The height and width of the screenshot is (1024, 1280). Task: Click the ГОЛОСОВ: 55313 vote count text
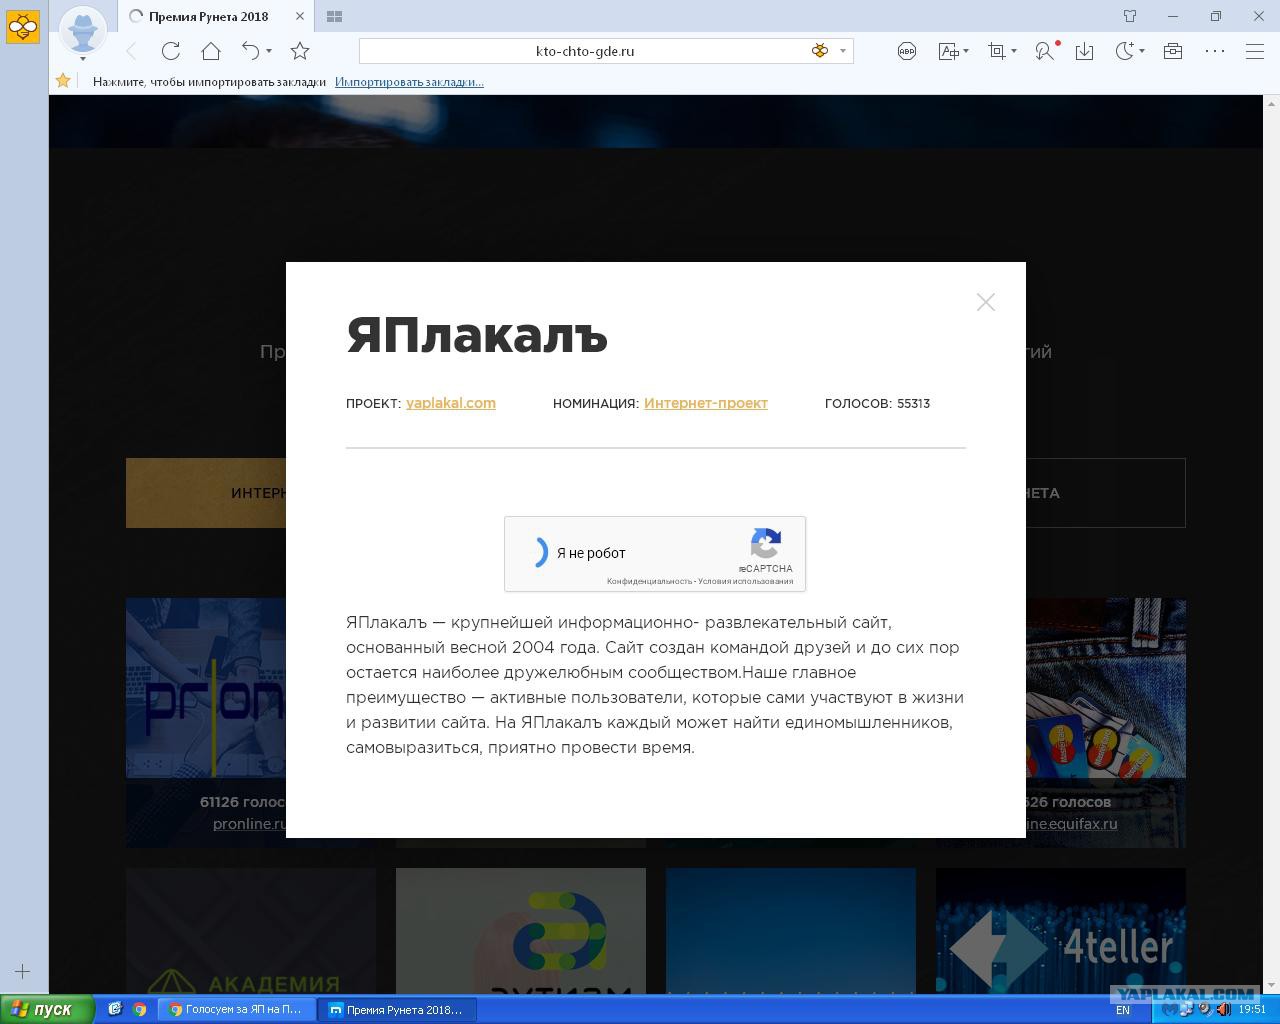pos(877,403)
